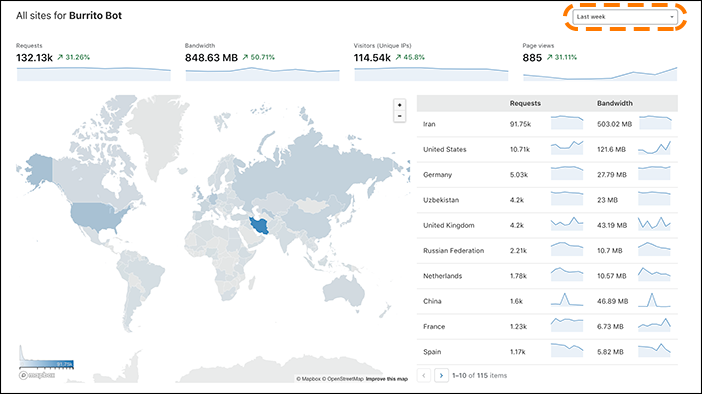Click China's 46.89 MB bandwidth value
Screen dimensions: 702x394
(612, 301)
